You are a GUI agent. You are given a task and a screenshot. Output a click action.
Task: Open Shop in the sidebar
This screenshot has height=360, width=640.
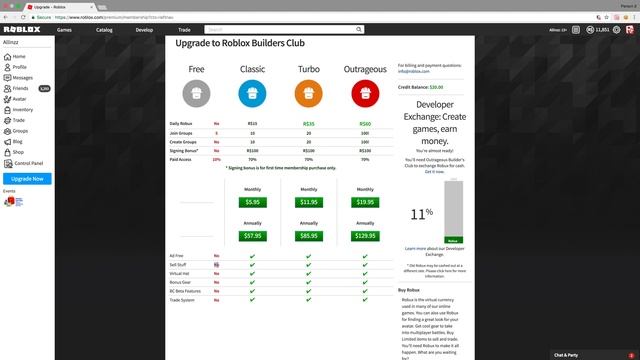[x=14, y=152]
